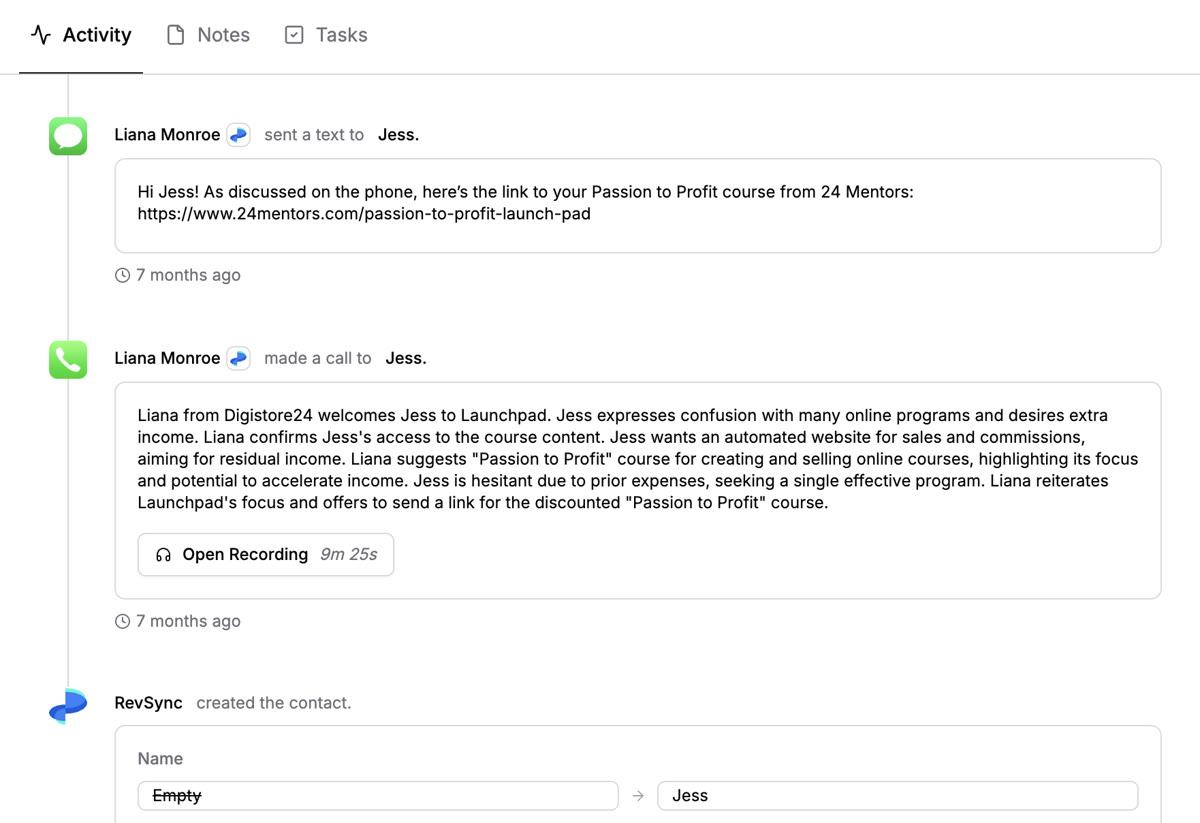This screenshot has width=1200, height=823.
Task: Click the headphones icon on Open Recording
Action: (x=162, y=554)
